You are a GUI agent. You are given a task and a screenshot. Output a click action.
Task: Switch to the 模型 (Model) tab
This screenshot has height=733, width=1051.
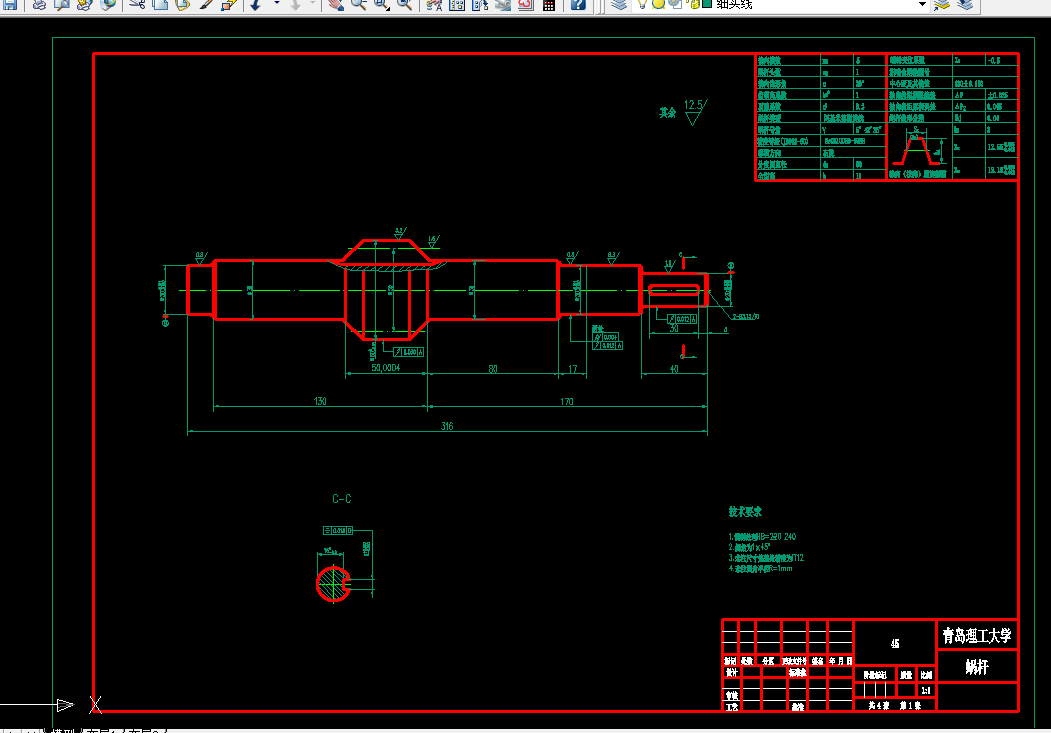click(x=65, y=730)
